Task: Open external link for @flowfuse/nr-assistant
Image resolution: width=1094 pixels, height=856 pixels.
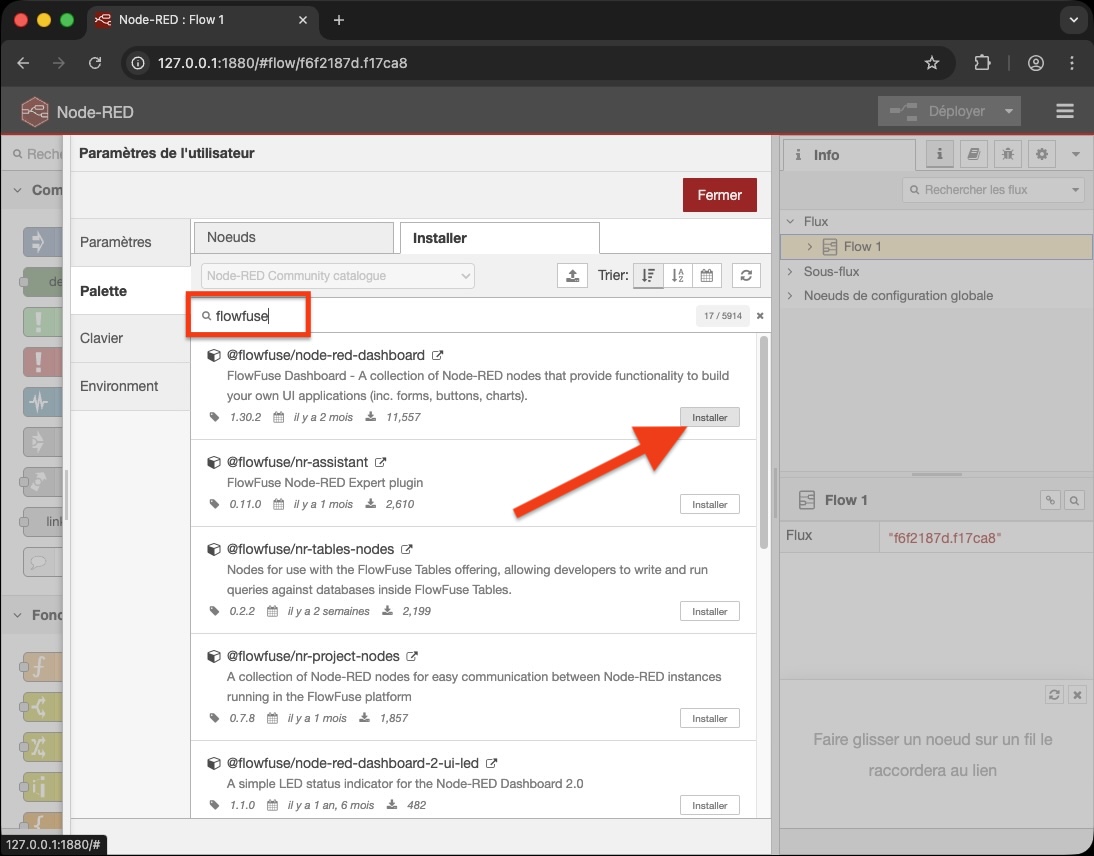Action: (x=380, y=463)
